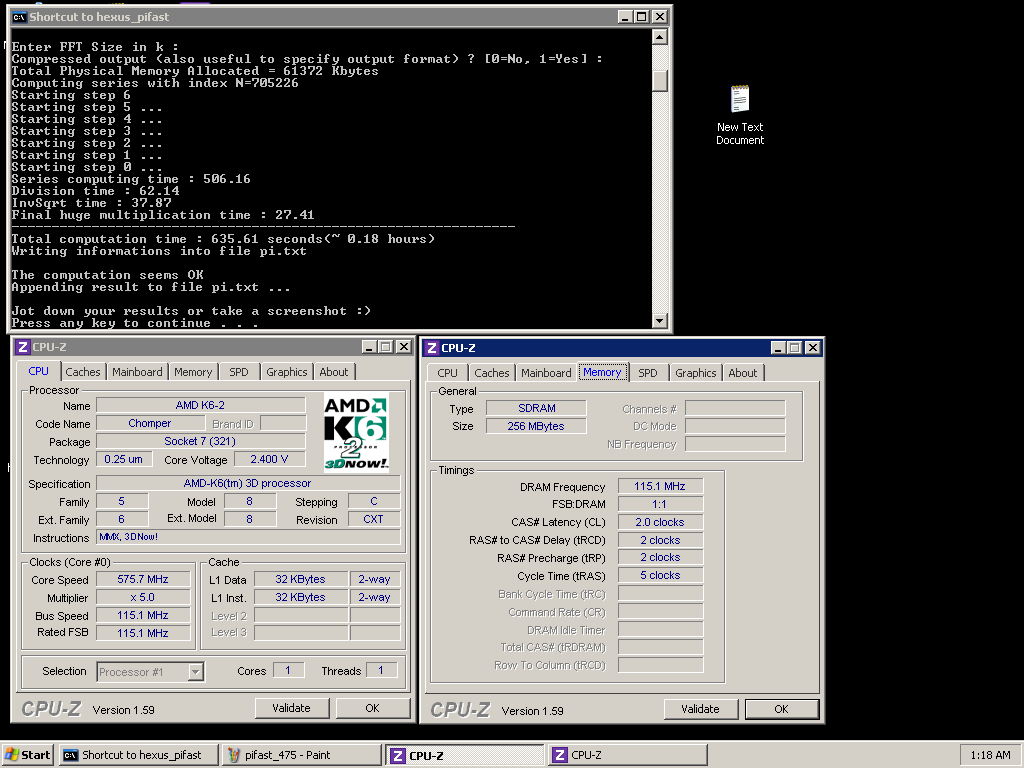Click the 'Socket 7 (321)' Package field
The image size is (1024, 768).
point(200,441)
